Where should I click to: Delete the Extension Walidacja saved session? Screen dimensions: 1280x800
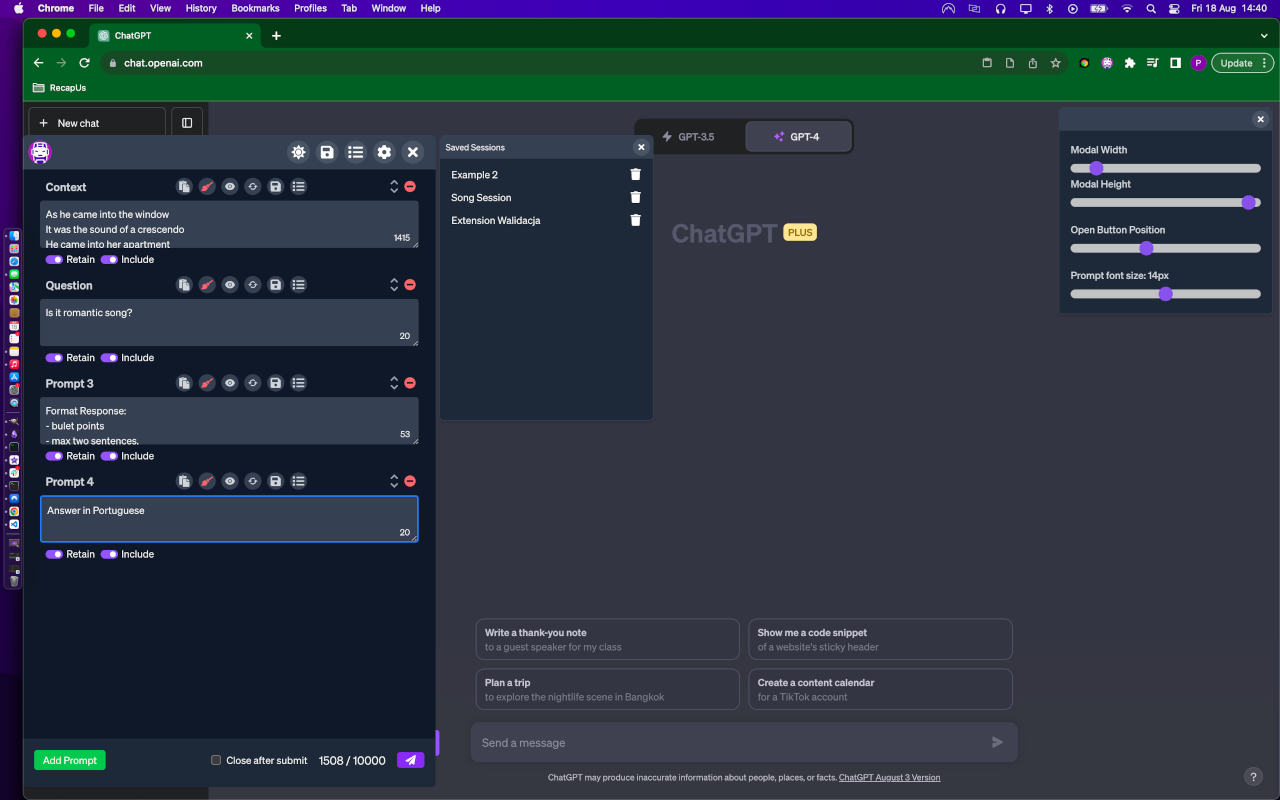click(x=635, y=220)
